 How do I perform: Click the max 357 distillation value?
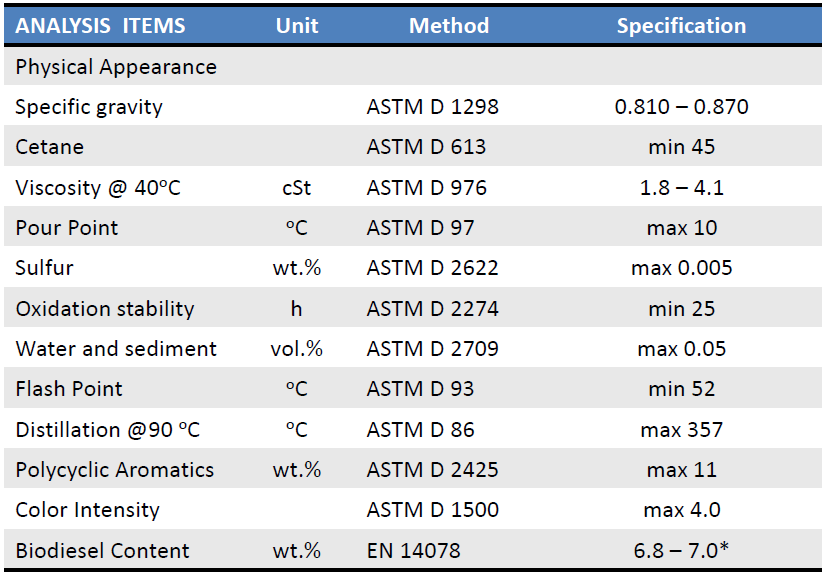coord(682,430)
